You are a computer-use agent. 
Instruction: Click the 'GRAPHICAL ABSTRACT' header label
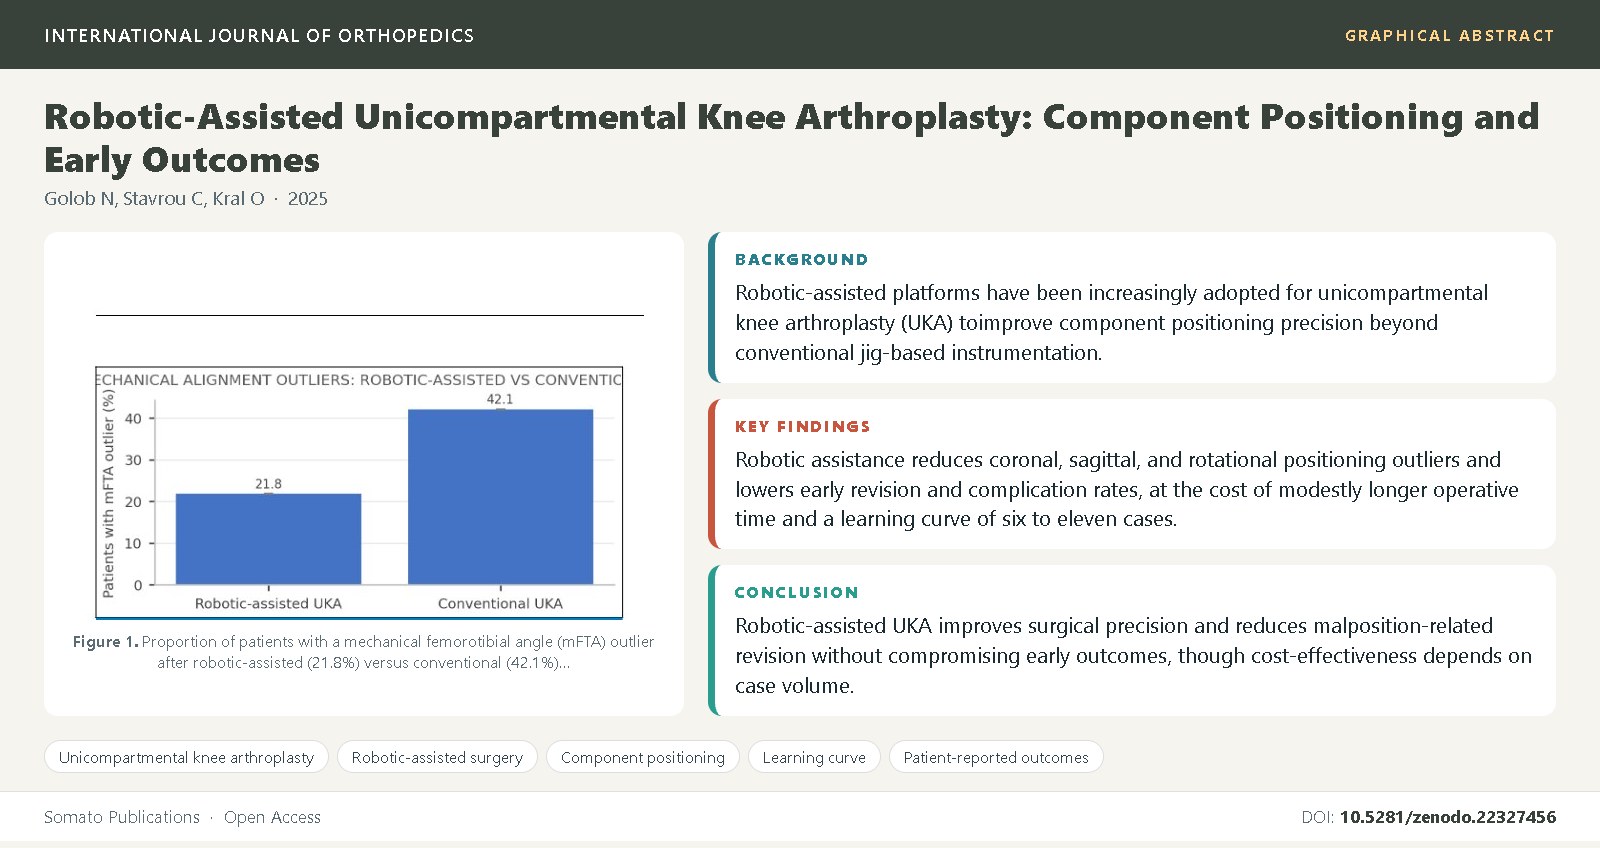(x=1450, y=35)
